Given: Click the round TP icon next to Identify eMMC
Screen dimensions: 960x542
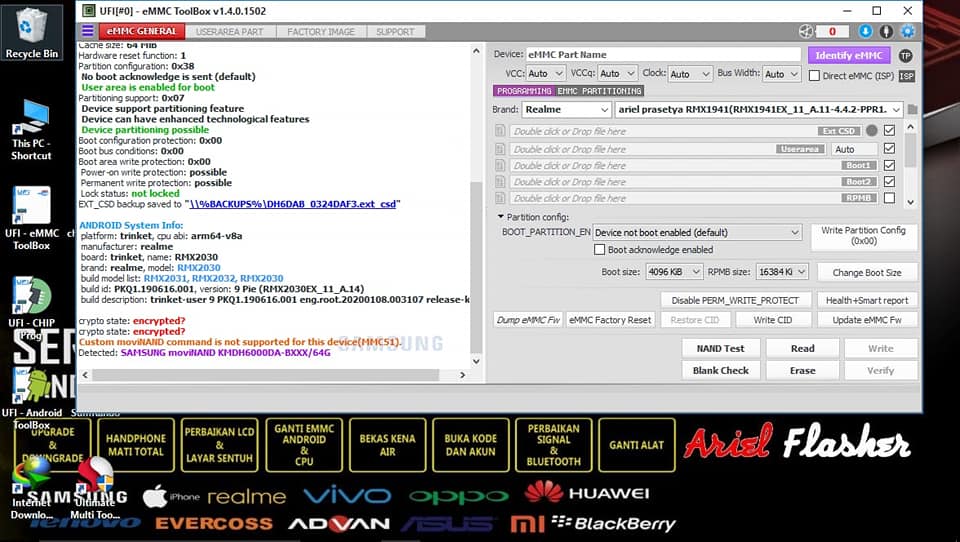Looking at the screenshot, I should point(906,55).
